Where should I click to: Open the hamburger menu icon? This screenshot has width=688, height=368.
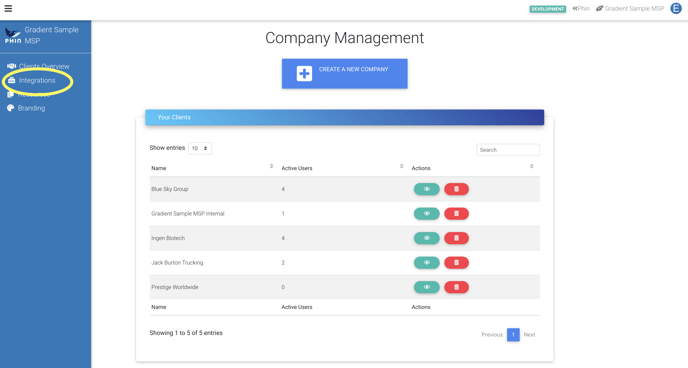8,8
